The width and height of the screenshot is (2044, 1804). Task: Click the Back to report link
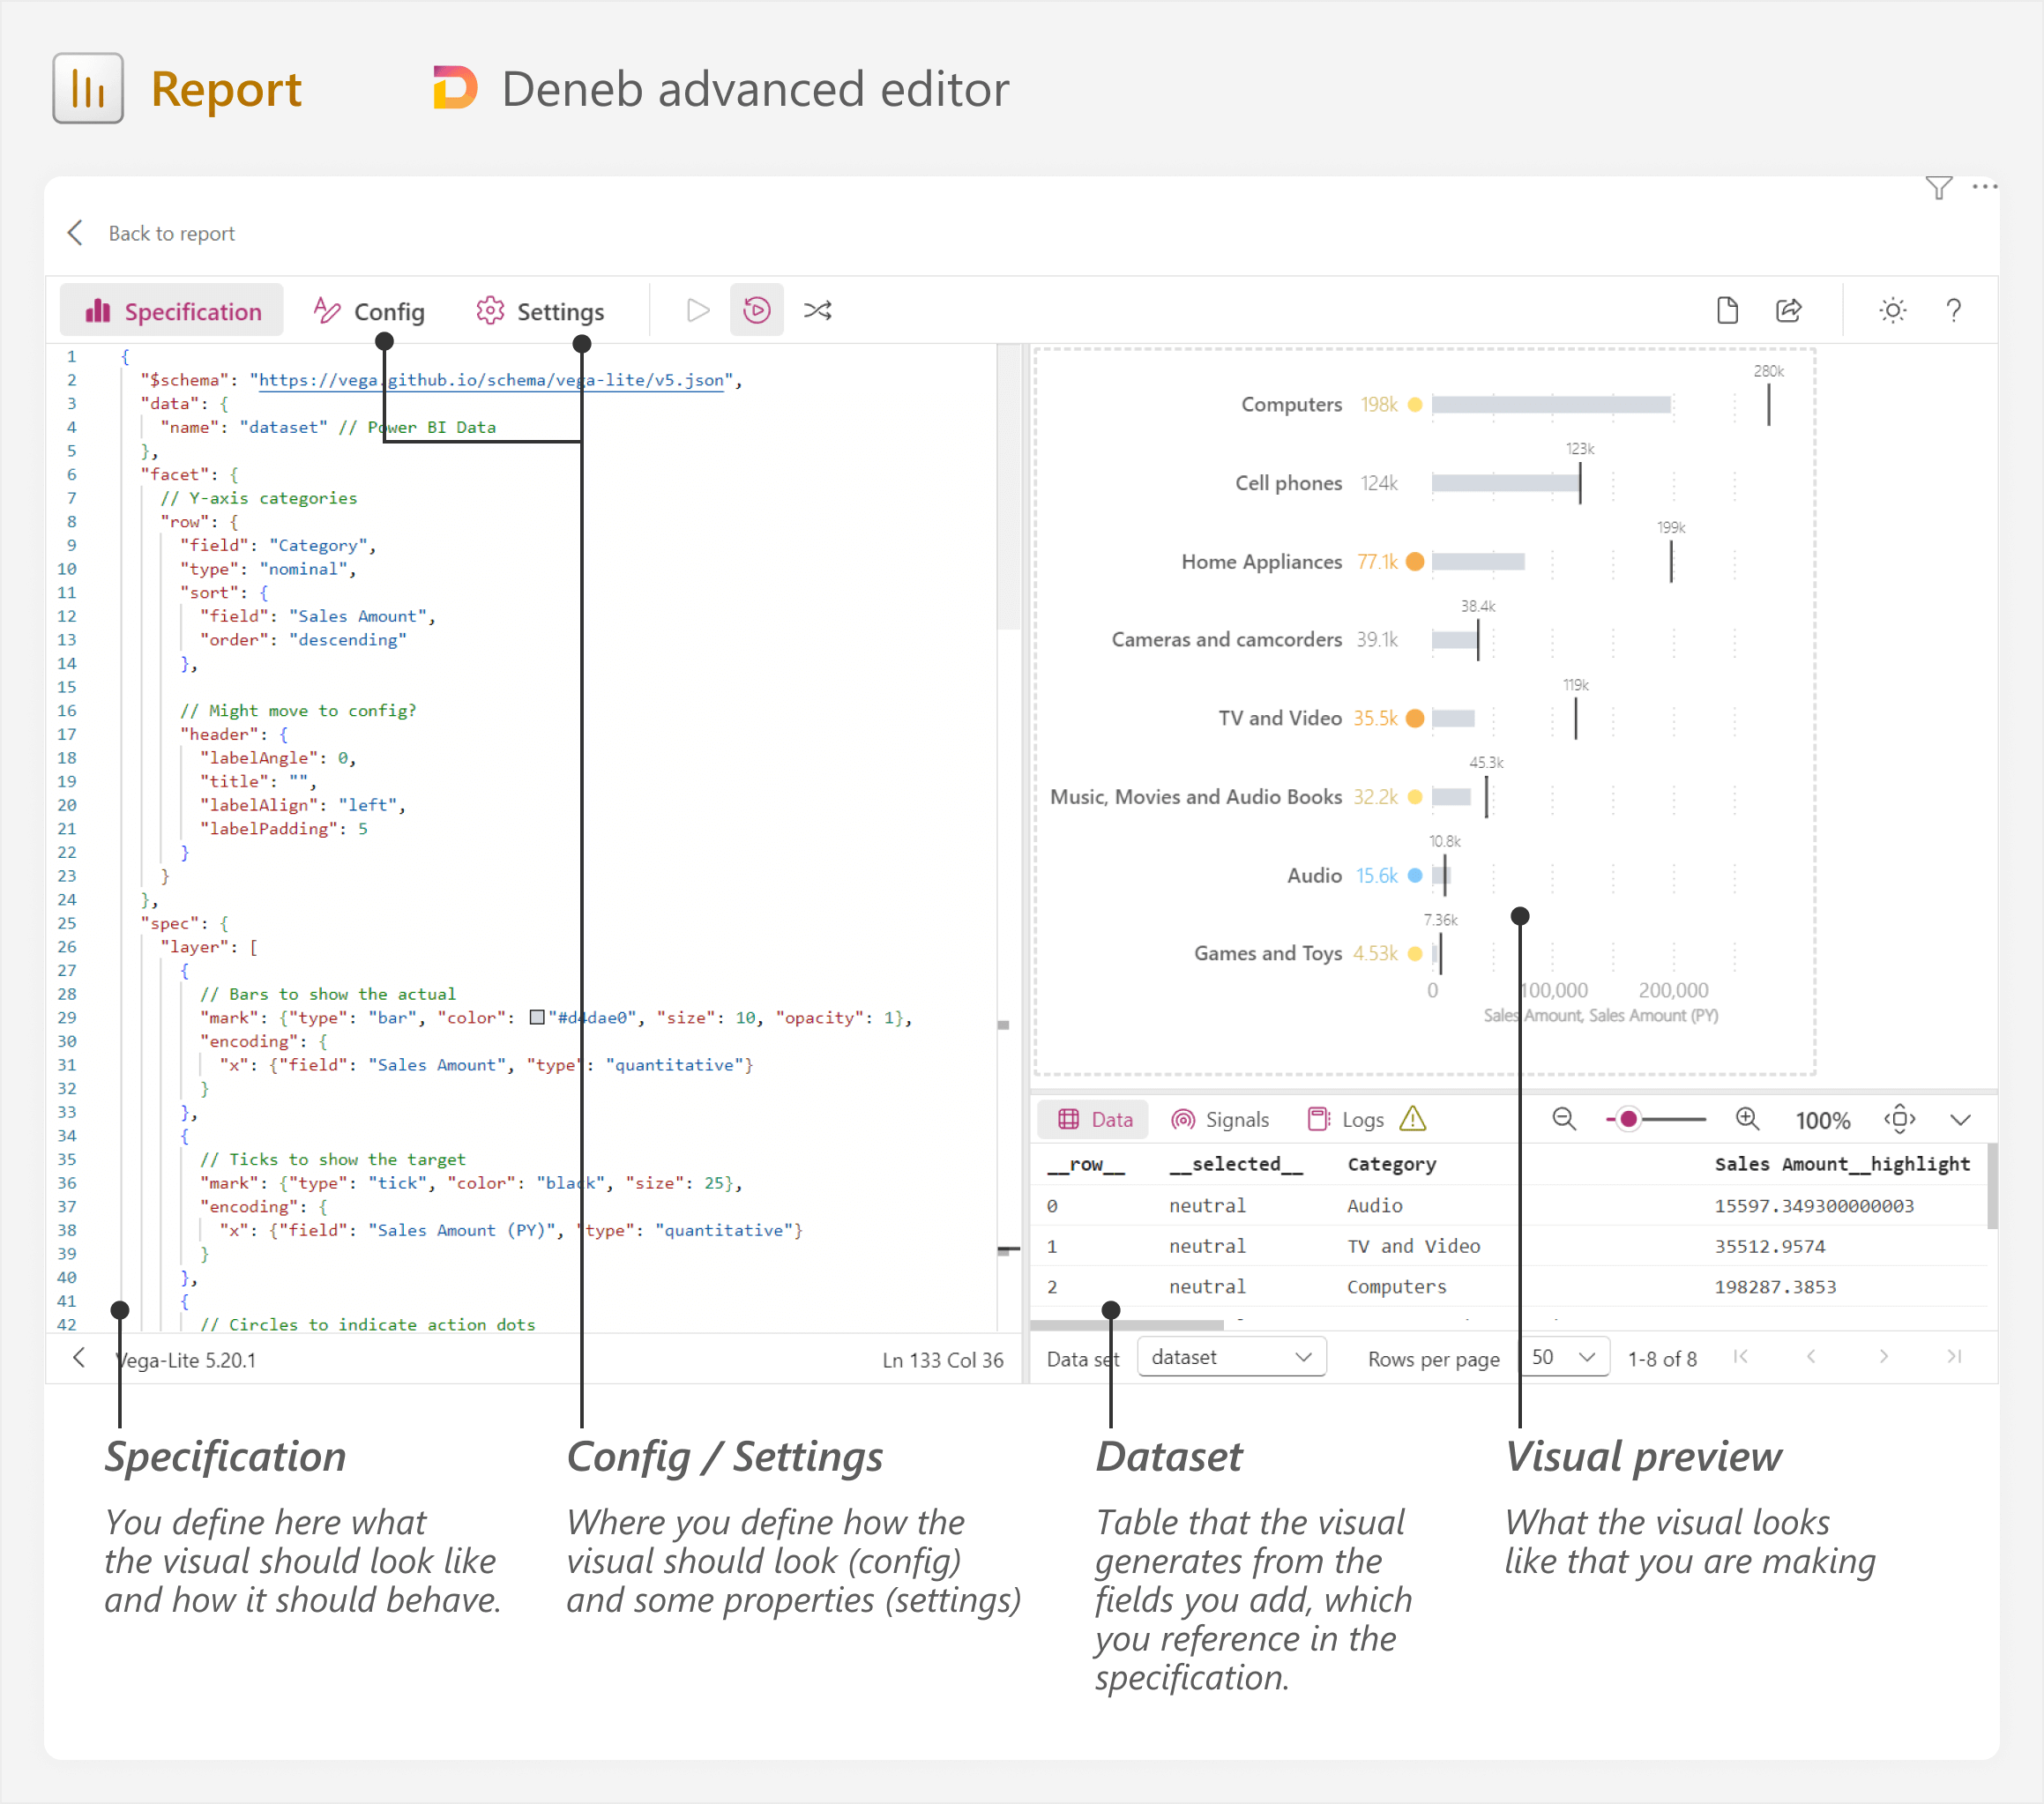pos(172,233)
